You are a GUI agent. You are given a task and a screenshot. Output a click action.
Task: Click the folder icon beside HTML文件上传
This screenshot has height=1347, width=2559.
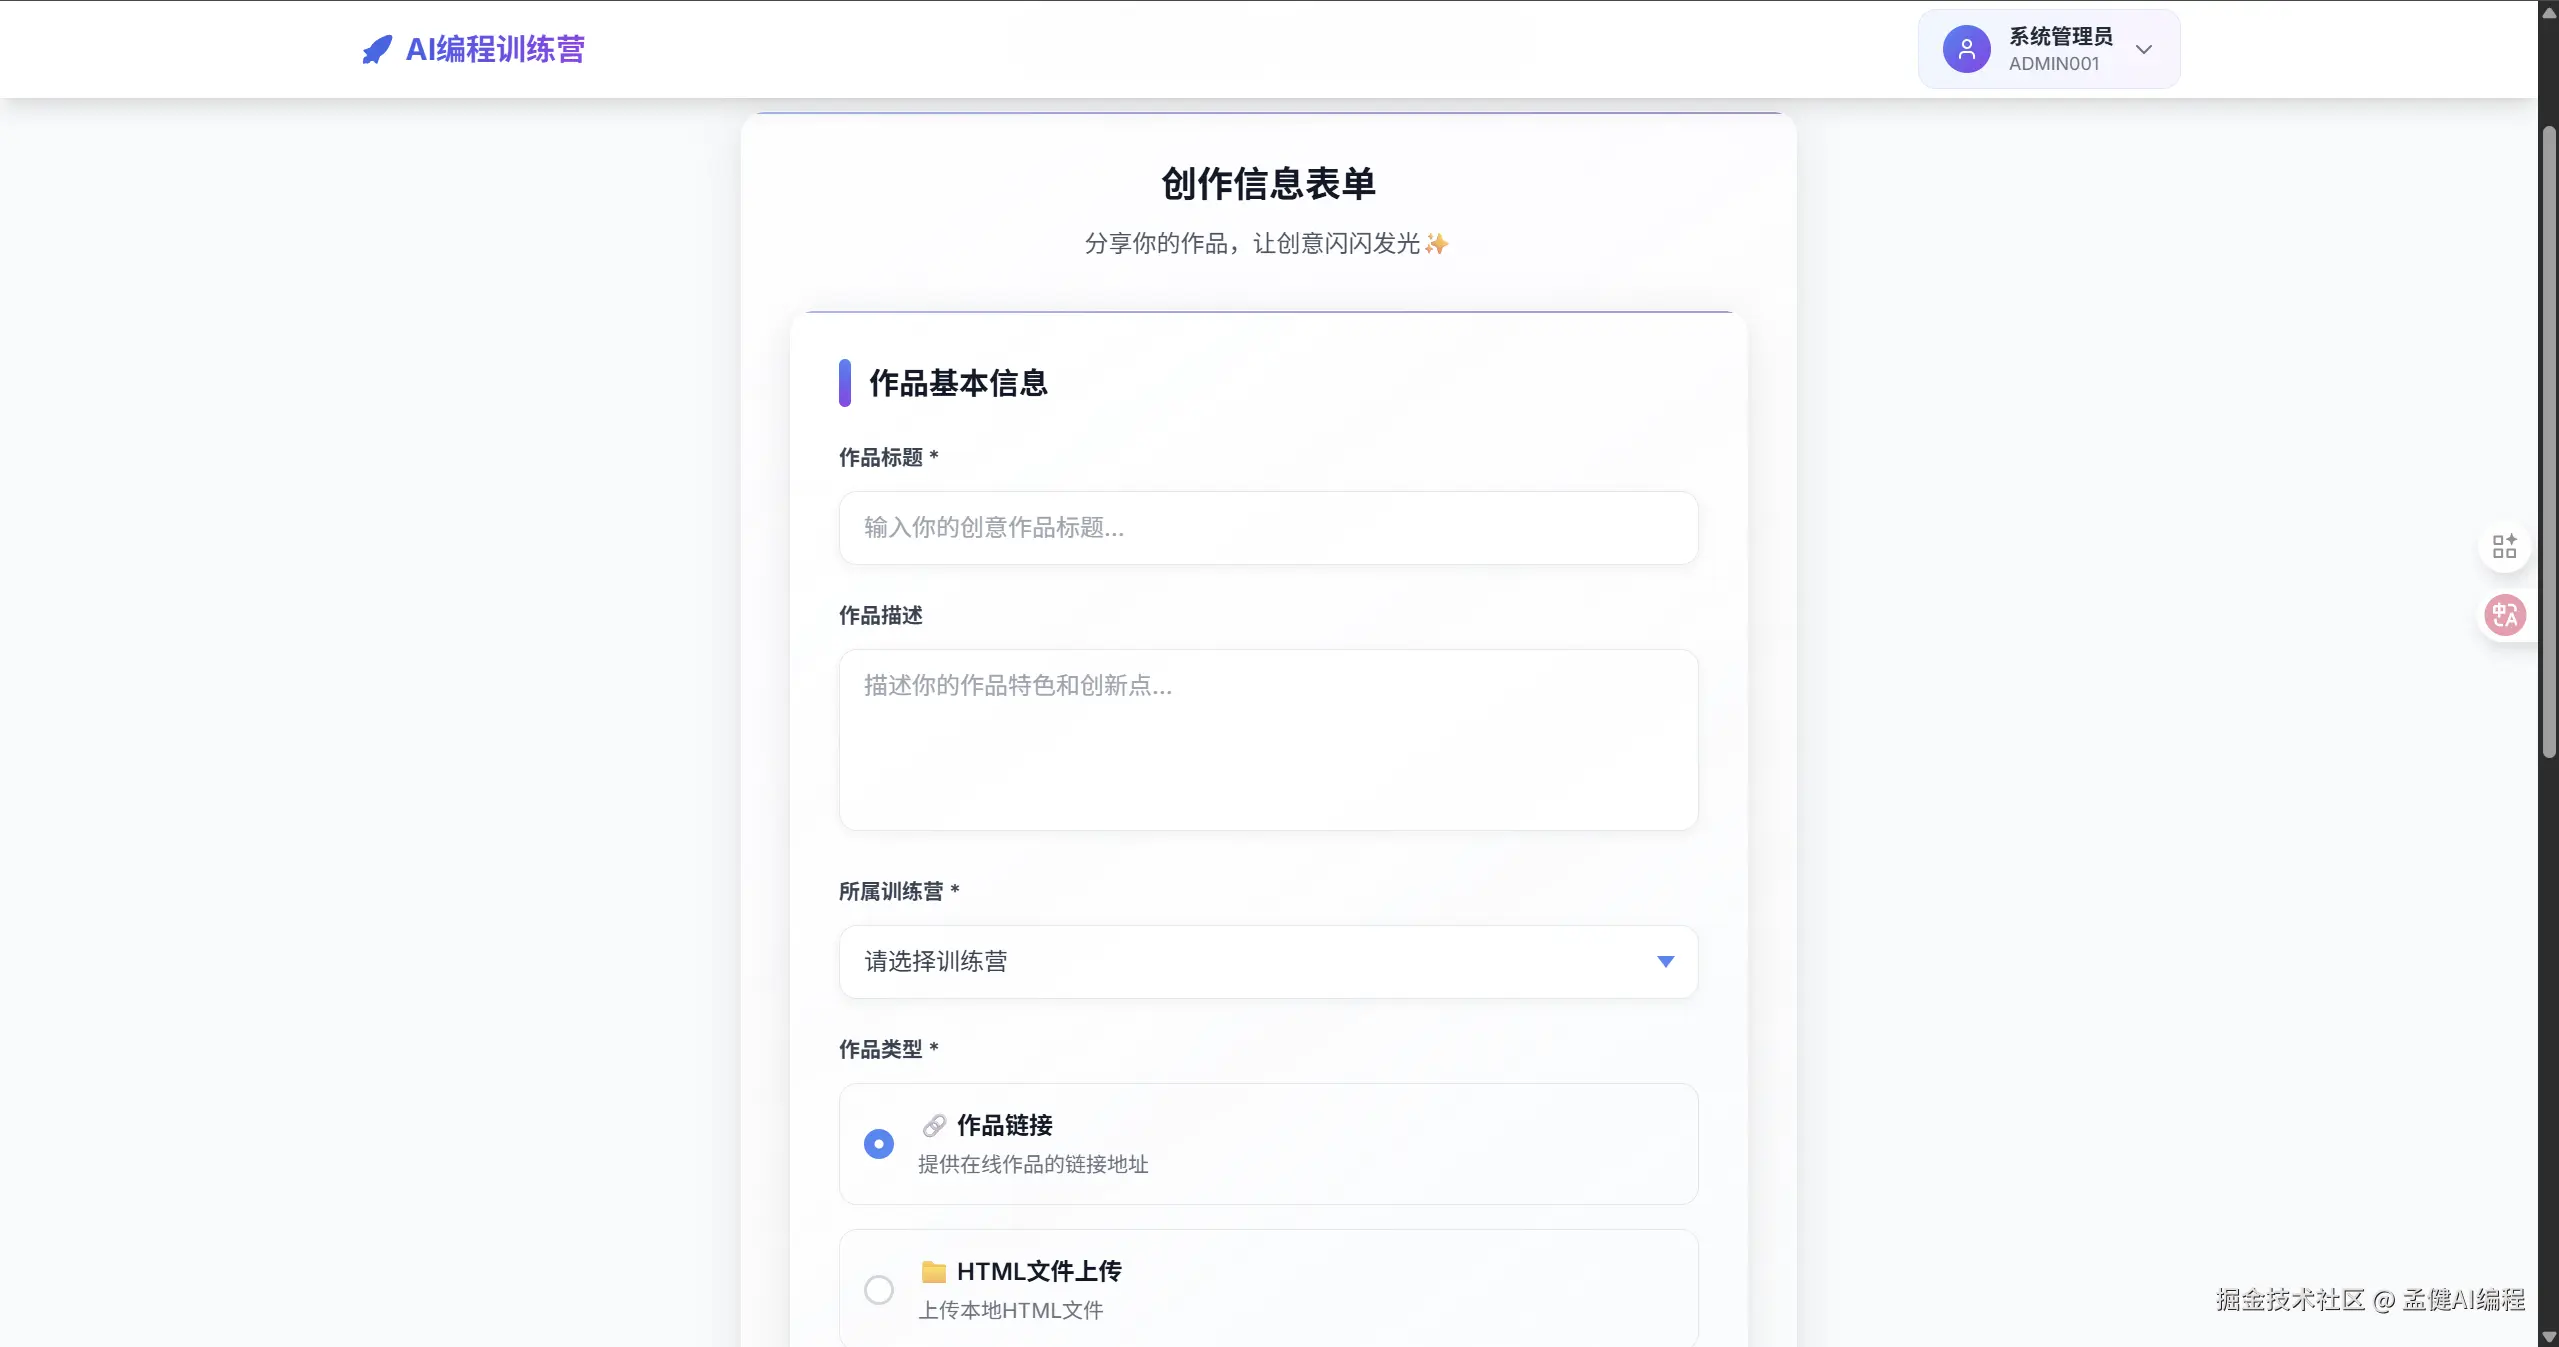(934, 1272)
